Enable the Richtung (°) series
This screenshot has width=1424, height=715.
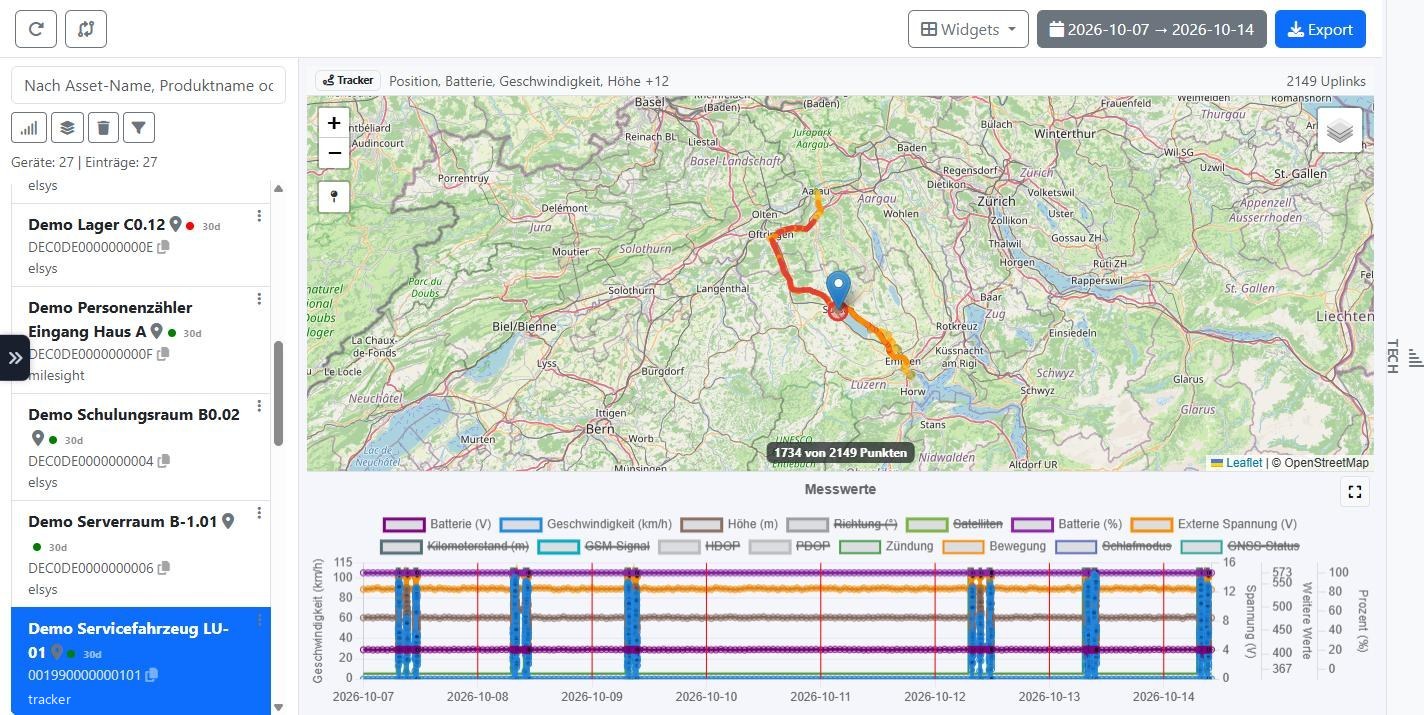coord(842,524)
